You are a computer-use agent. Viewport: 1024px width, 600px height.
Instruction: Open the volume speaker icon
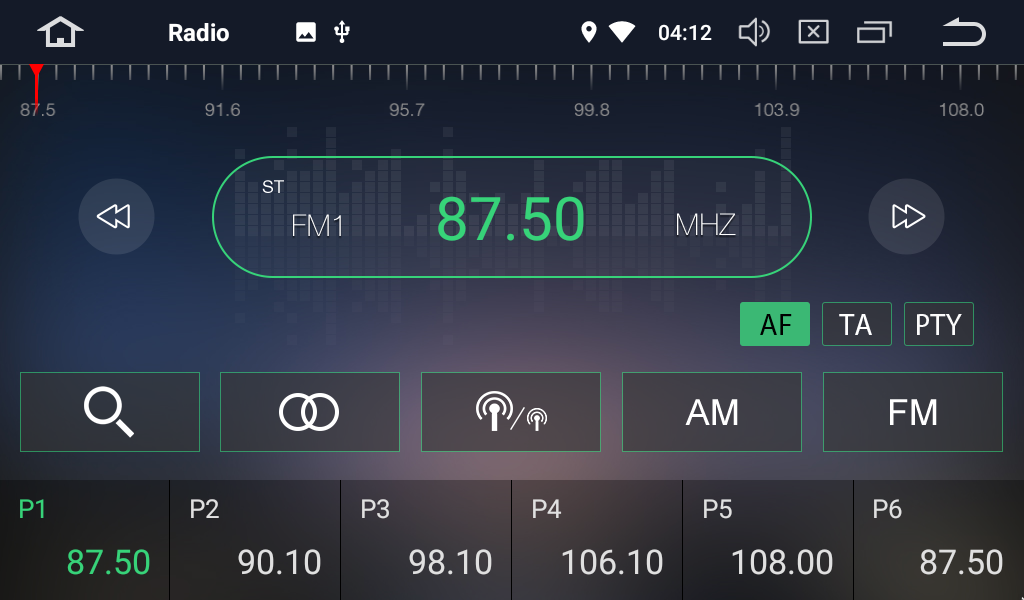point(753,33)
